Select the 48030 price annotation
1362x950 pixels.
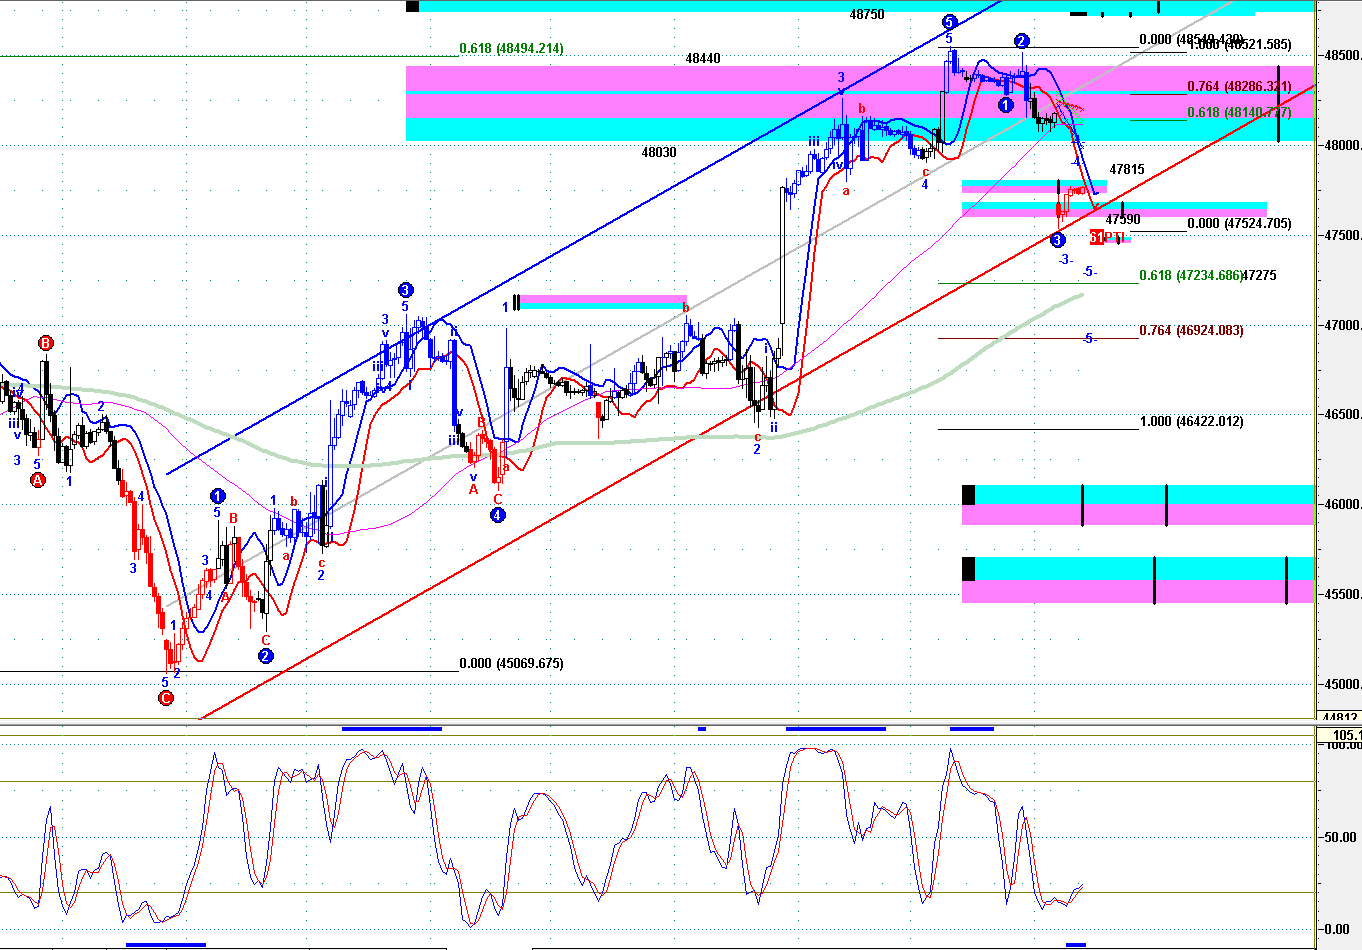659,153
